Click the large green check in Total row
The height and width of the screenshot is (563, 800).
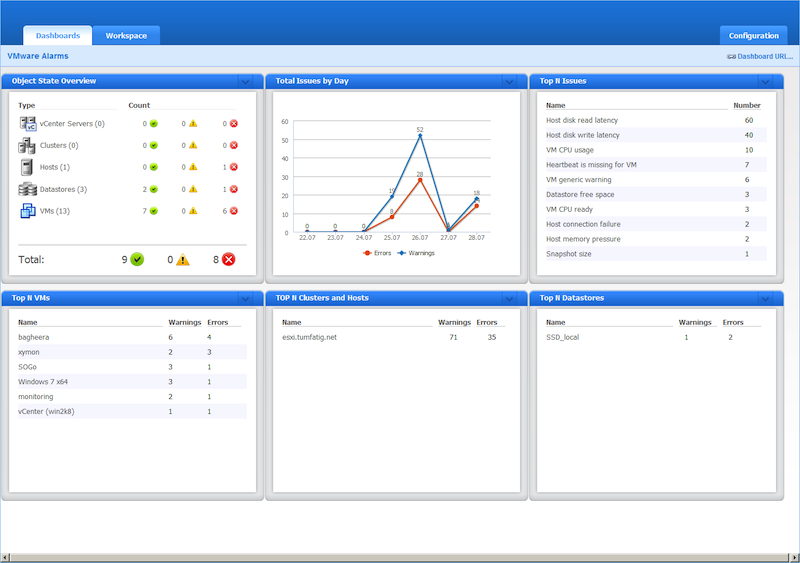(137, 259)
